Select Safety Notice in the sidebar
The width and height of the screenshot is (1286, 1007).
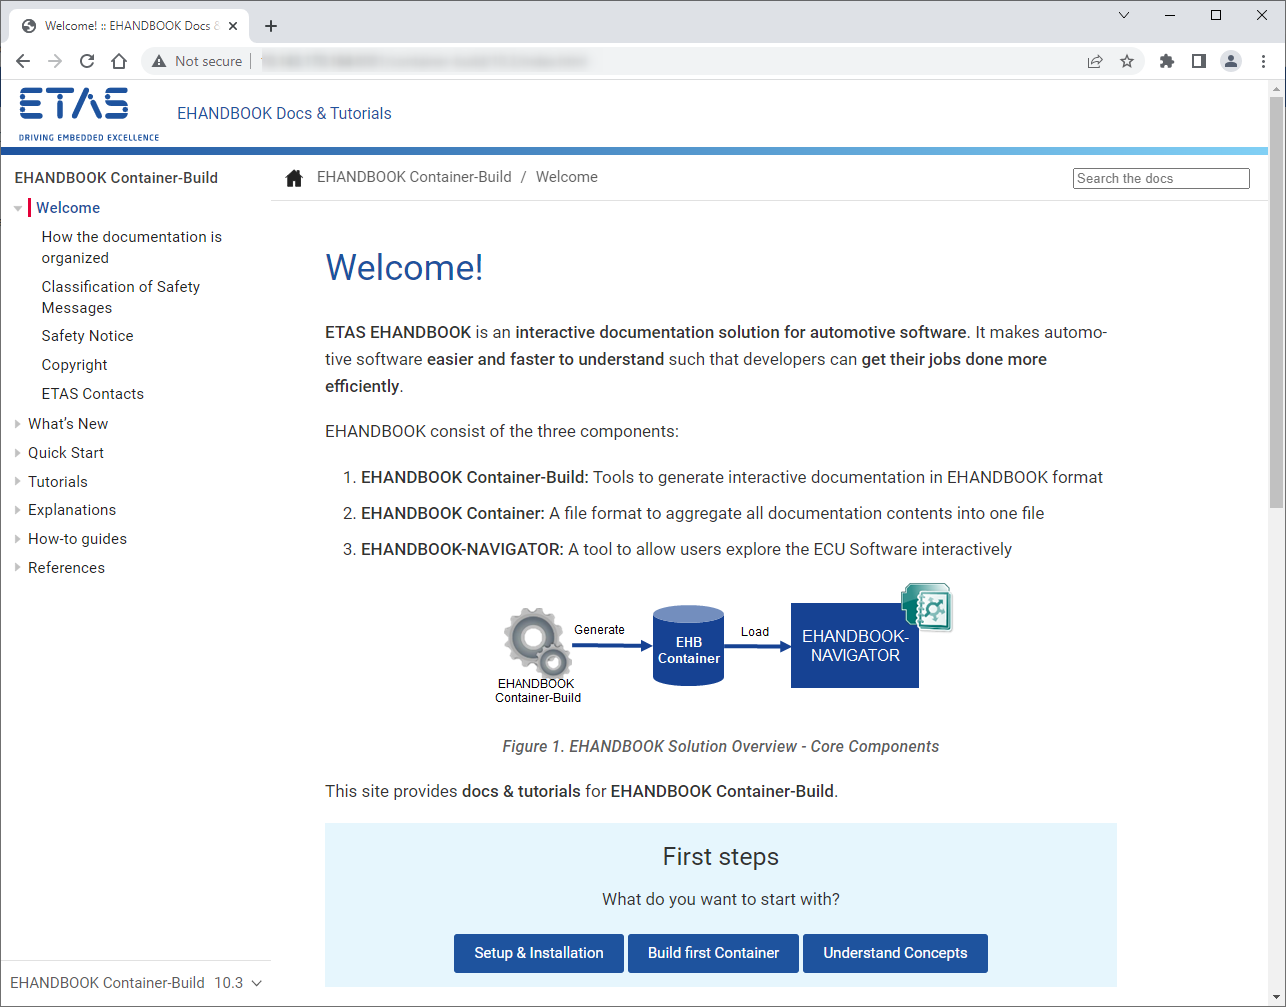pyautogui.click(x=87, y=335)
